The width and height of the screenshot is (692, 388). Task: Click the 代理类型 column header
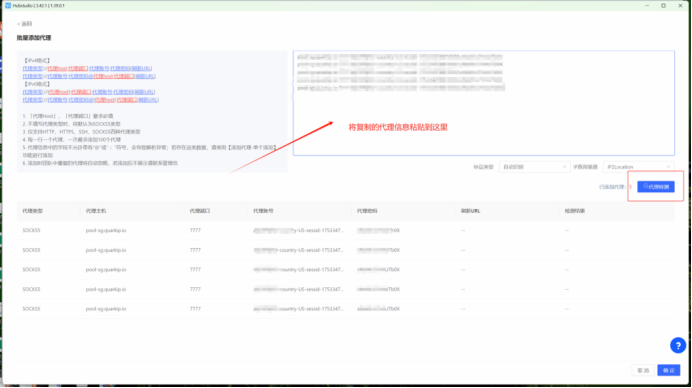pos(33,211)
